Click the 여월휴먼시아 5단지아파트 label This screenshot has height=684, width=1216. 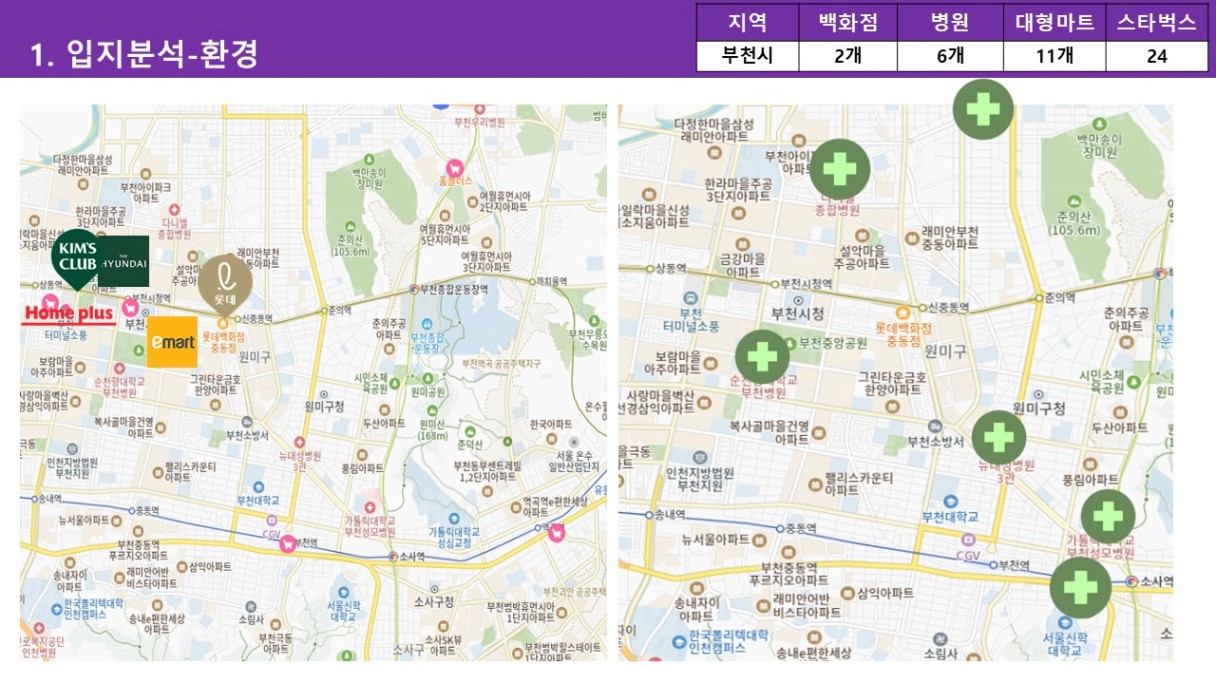pos(443,234)
